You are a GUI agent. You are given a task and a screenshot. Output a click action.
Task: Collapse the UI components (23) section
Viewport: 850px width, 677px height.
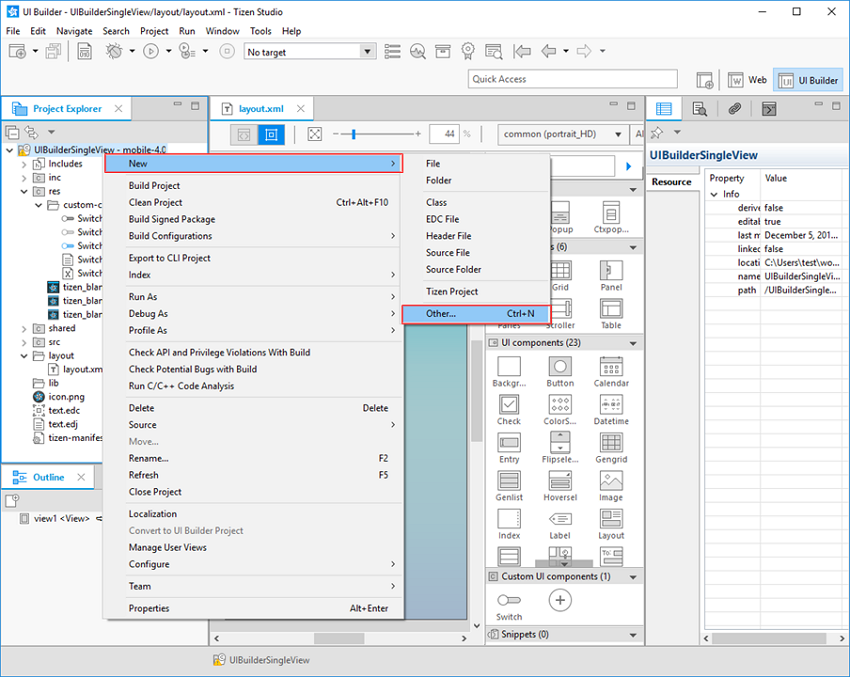click(x=630, y=342)
